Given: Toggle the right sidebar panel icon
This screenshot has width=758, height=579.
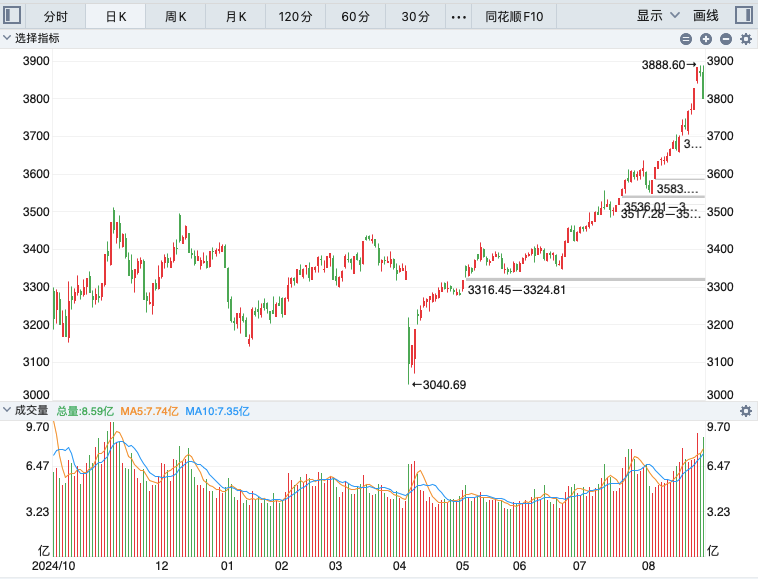Looking at the screenshot, I should click(x=743, y=15).
